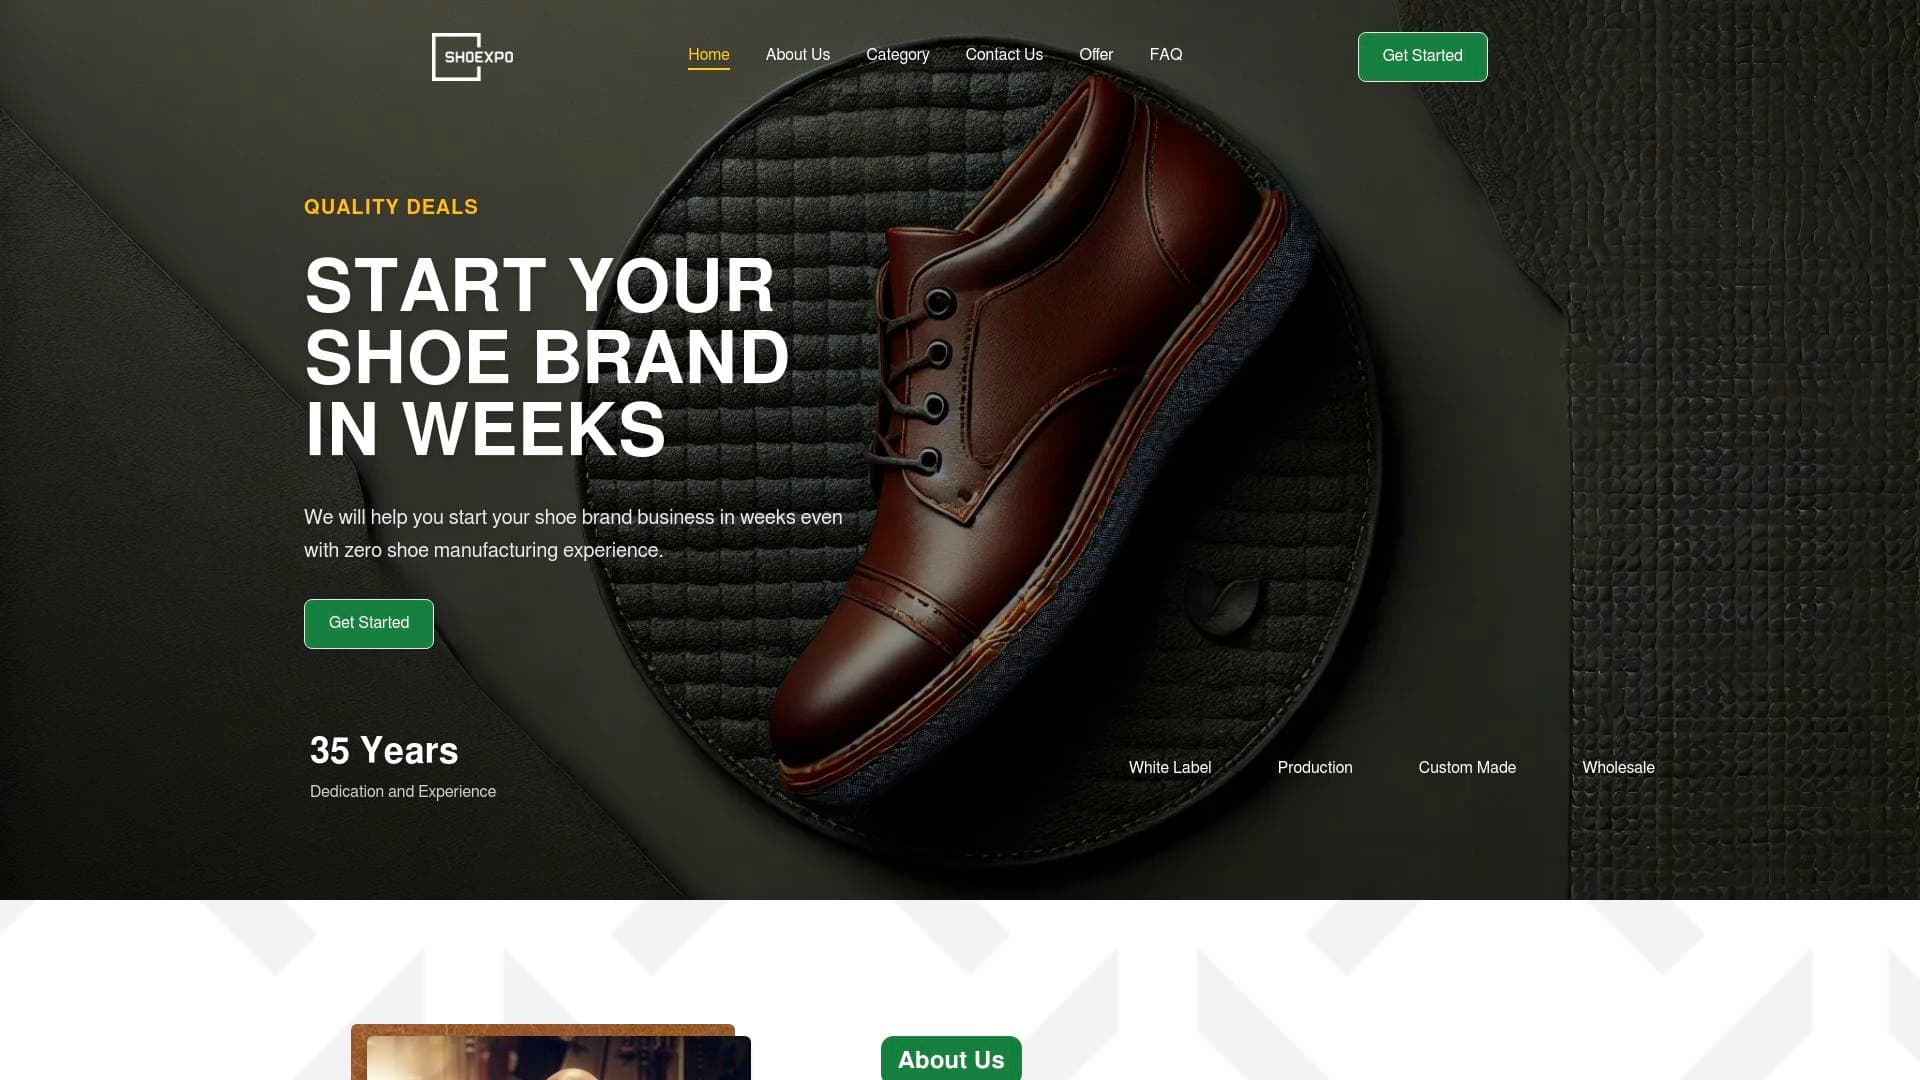Click the QUALITY DEALS label

coord(391,207)
